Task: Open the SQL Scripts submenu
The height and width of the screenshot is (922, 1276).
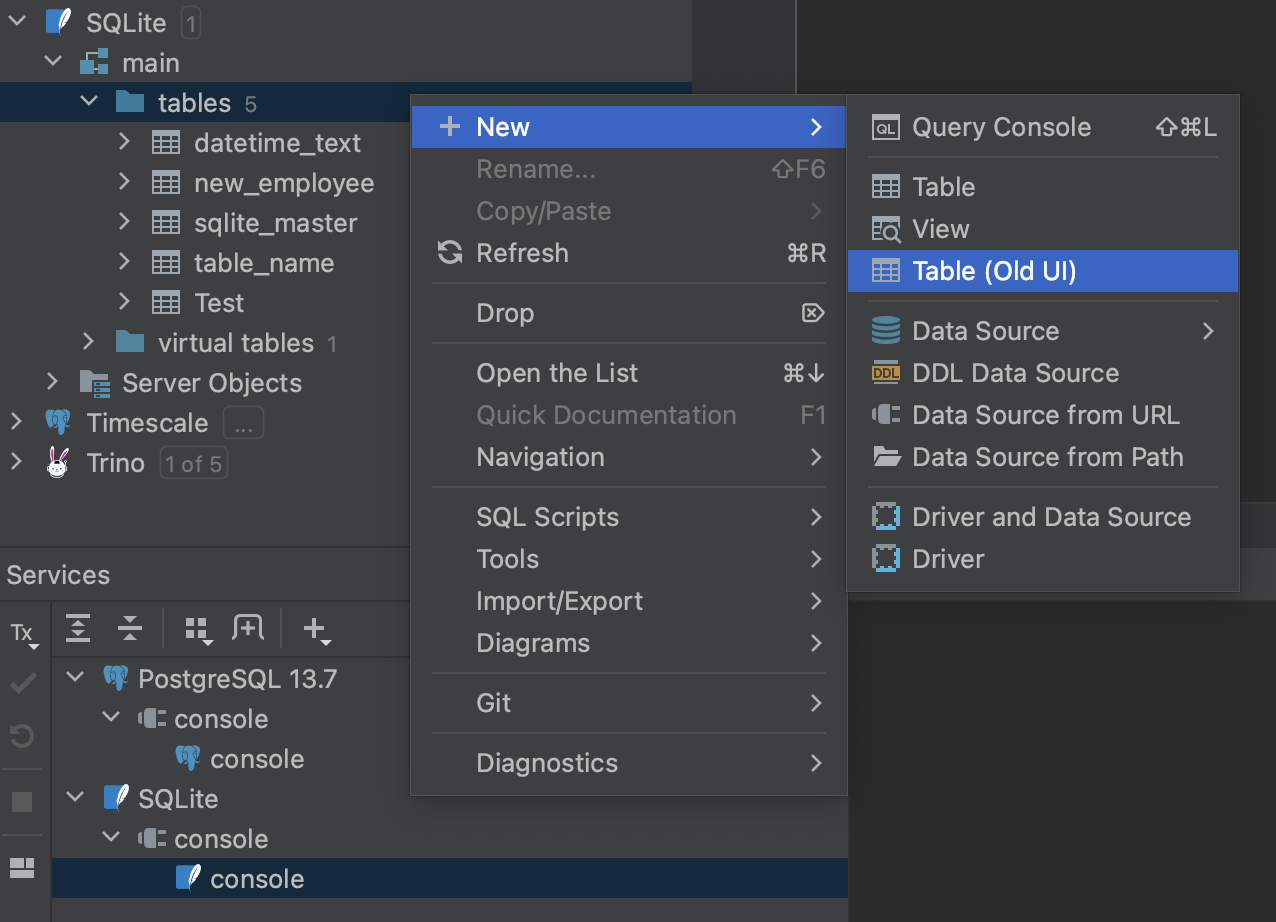Action: (629, 517)
